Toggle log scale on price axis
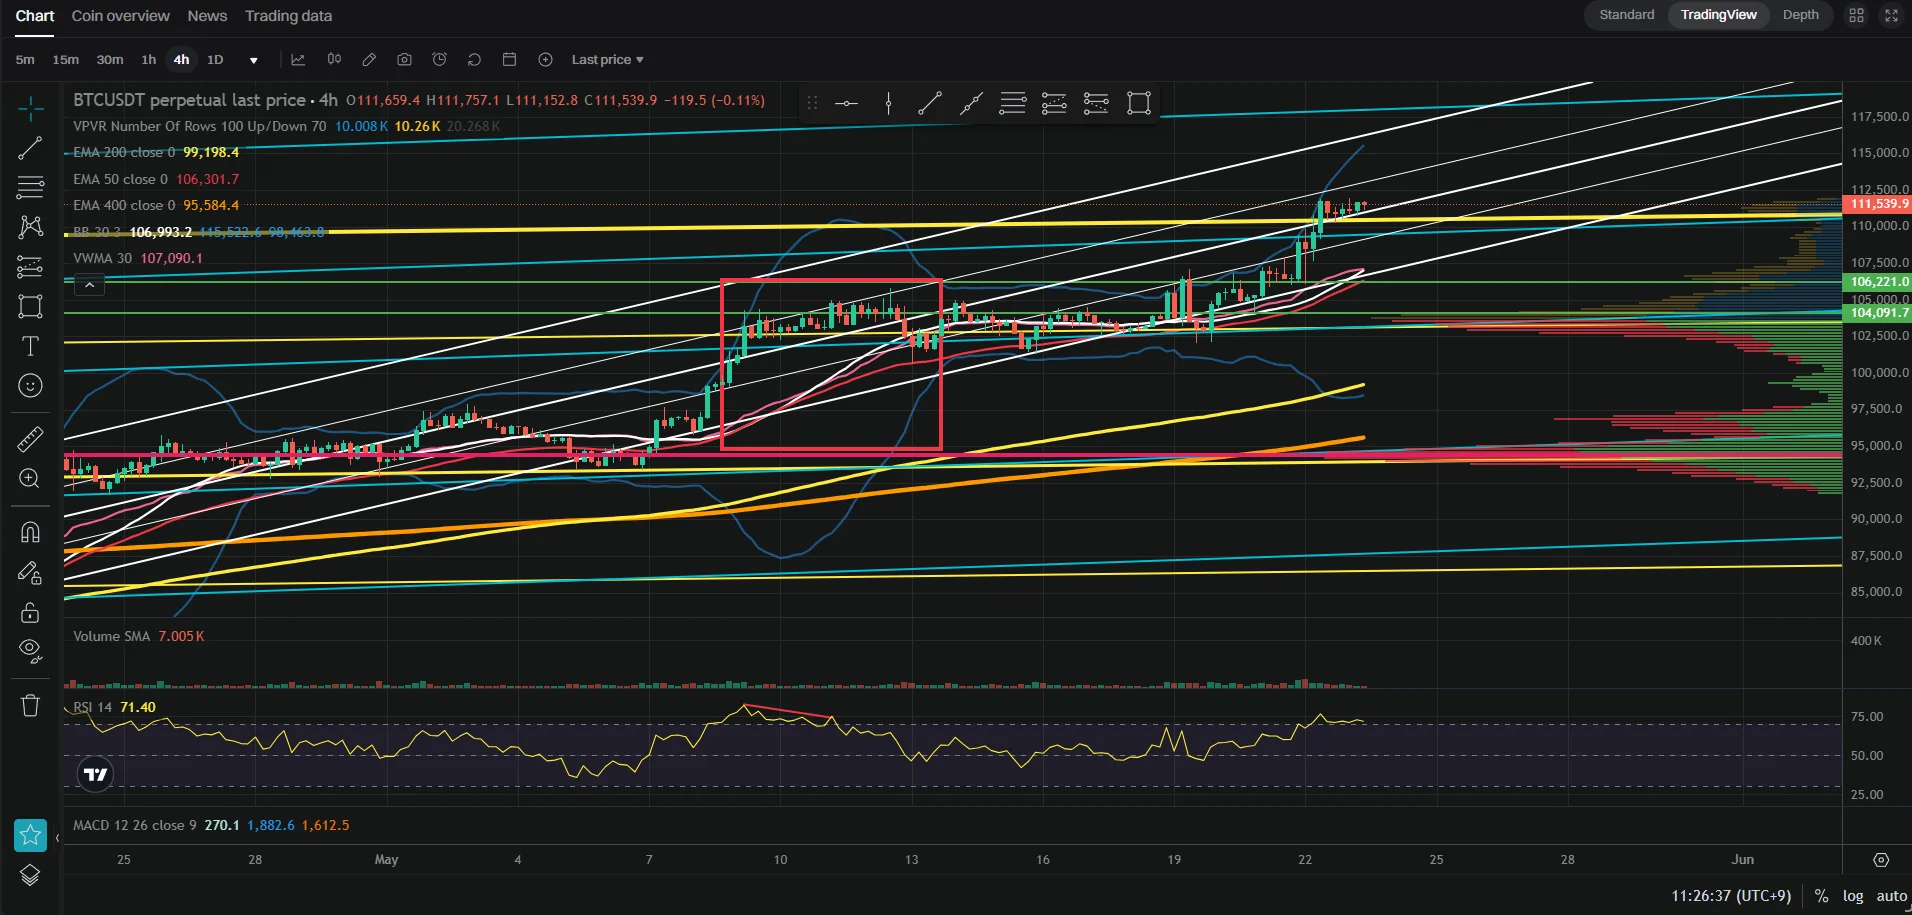 pyautogui.click(x=1853, y=896)
